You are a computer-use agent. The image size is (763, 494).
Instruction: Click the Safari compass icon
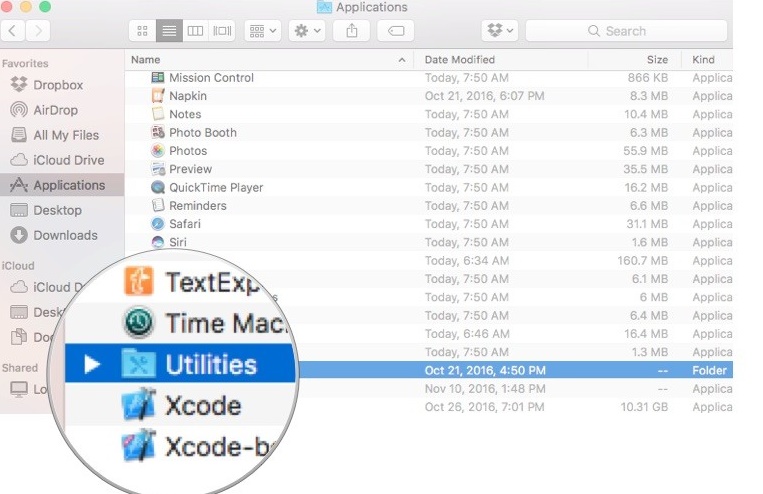158,224
